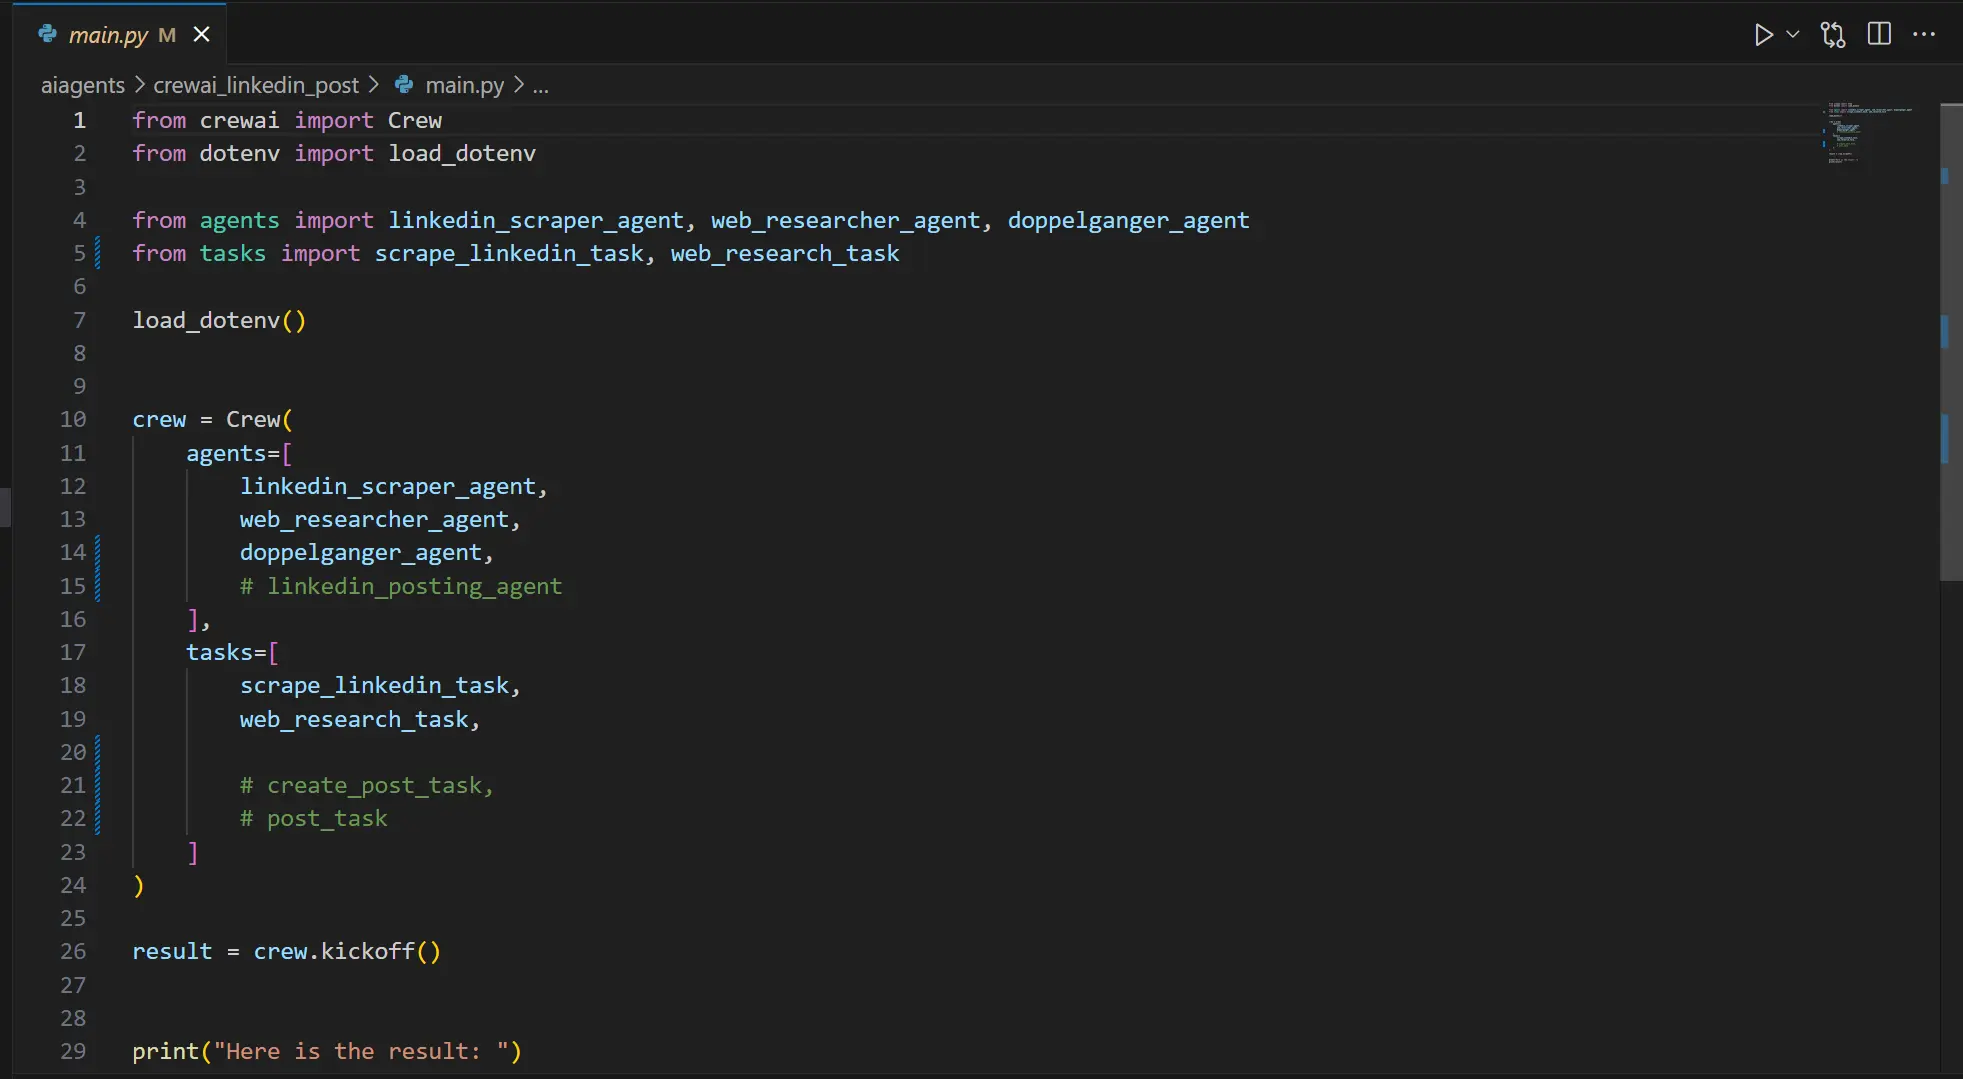The width and height of the screenshot is (1963, 1079).
Task: Close the main.py tab
Action: coord(201,34)
